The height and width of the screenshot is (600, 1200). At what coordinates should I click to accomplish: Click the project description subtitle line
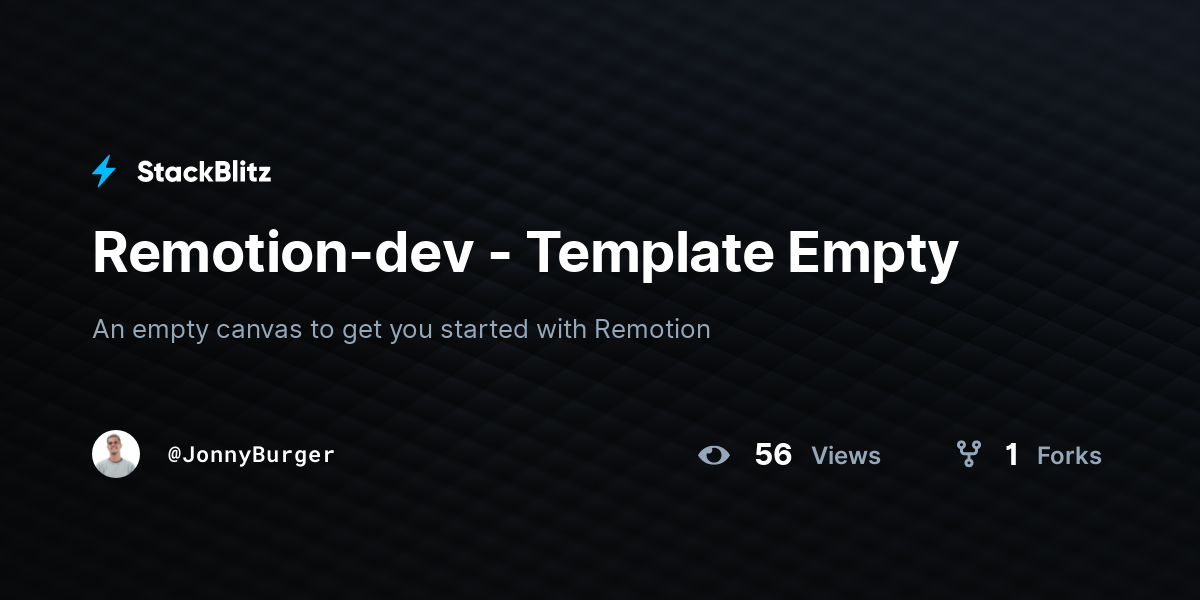point(401,329)
